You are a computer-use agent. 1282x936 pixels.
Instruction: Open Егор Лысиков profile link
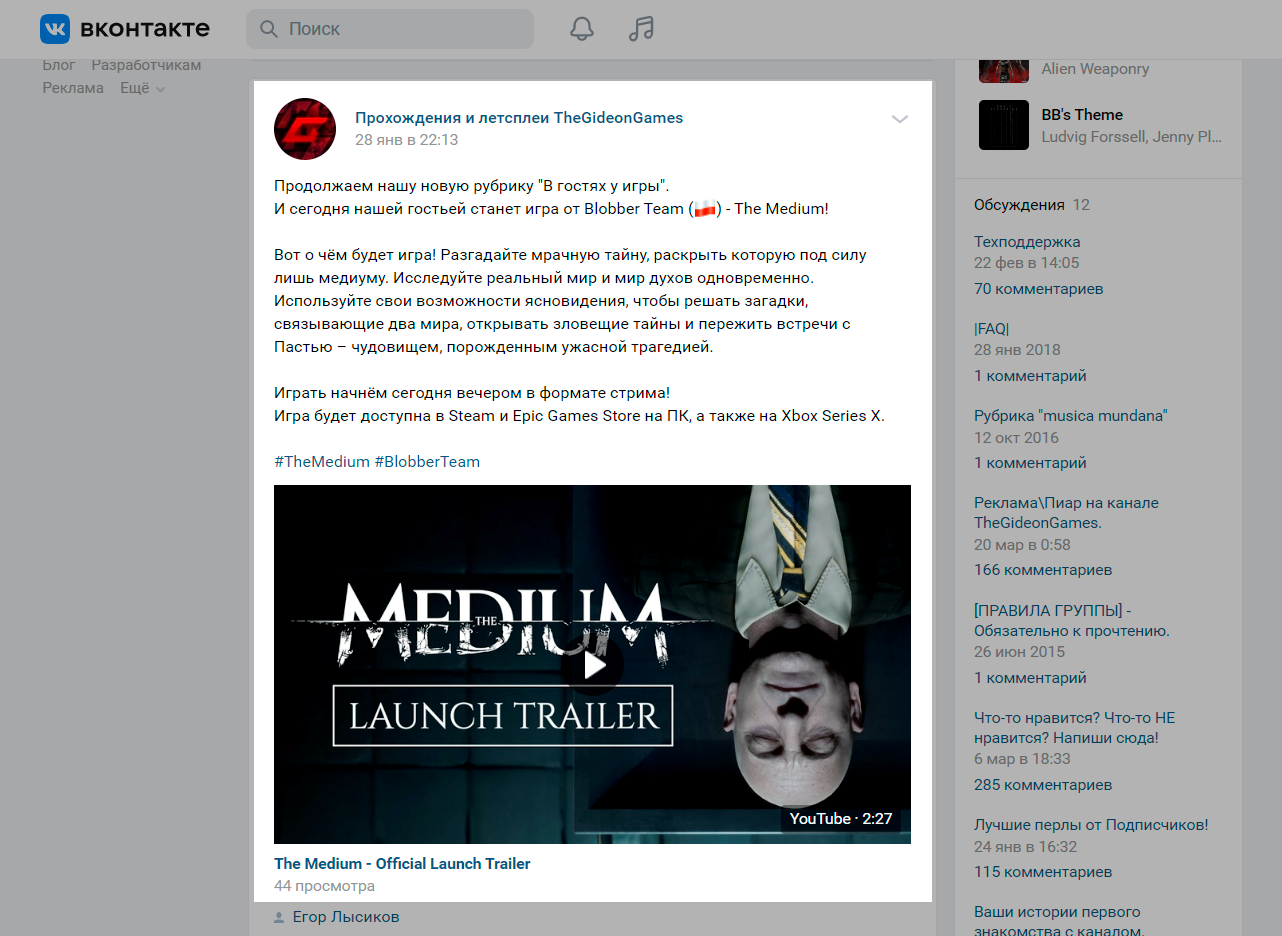[x=346, y=917]
